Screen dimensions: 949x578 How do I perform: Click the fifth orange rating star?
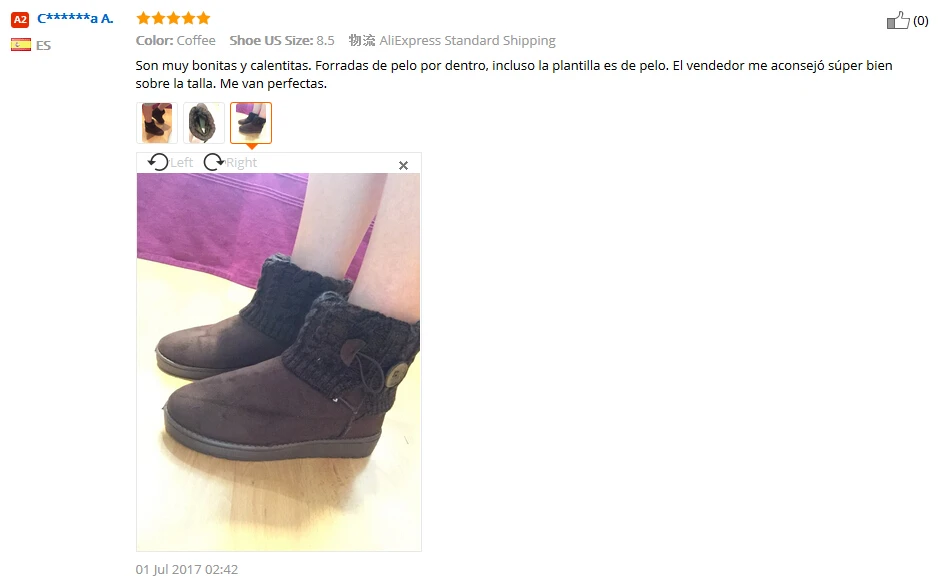click(x=203, y=18)
